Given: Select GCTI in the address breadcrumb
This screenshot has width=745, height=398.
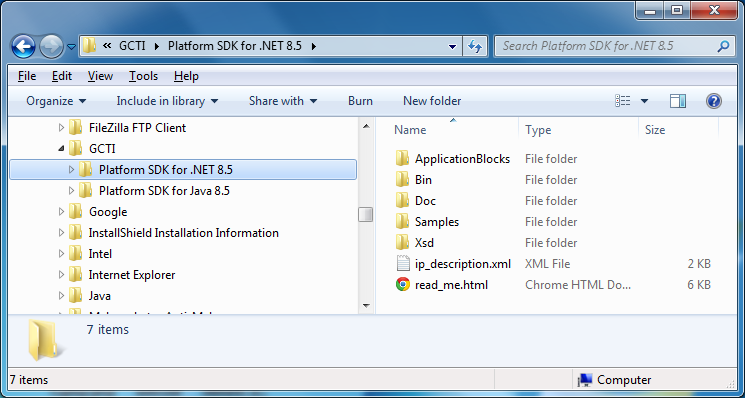Looking at the screenshot, I should tap(133, 46).
